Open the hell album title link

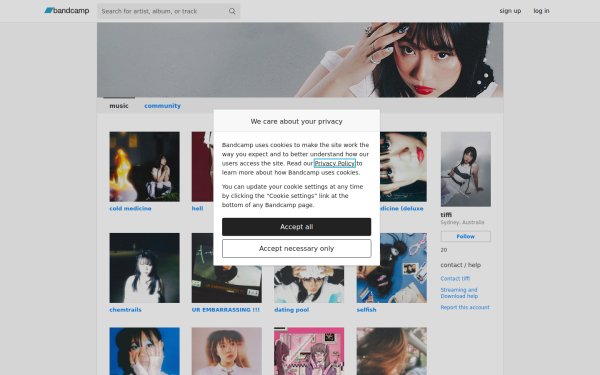197,209
